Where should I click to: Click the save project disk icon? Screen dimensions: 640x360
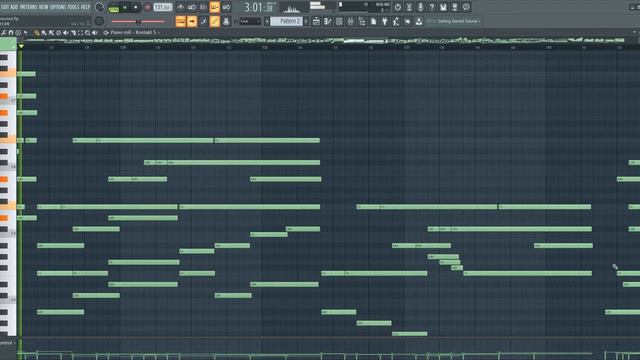click(442, 7)
